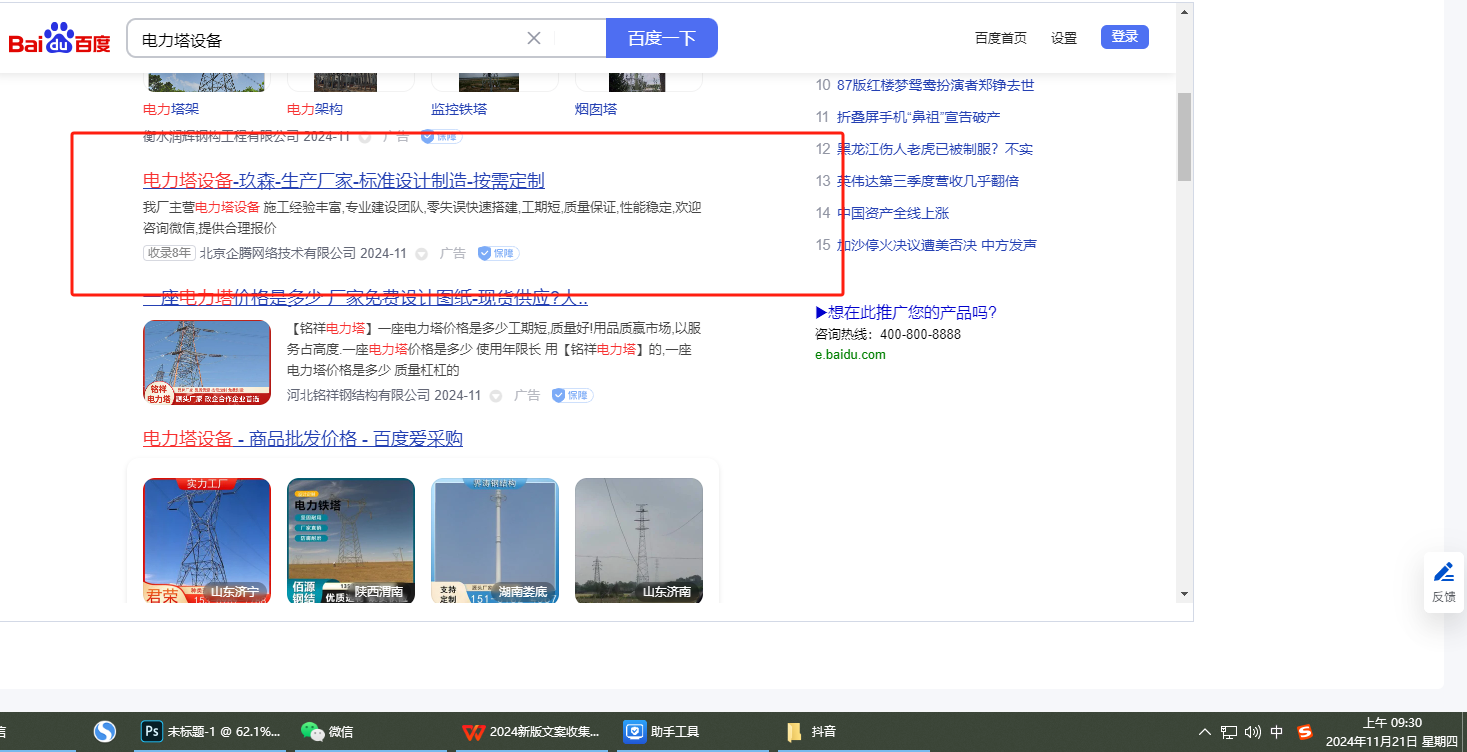Open the 监控铁塔 link
1467x752 pixels.
(459, 109)
